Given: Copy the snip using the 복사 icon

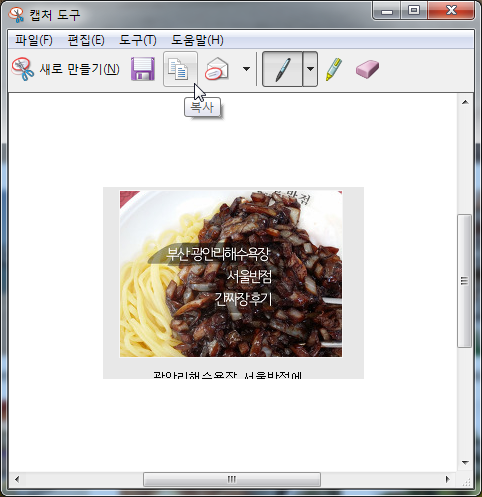Looking at the screenshot, I should click(x=180, y=69).
